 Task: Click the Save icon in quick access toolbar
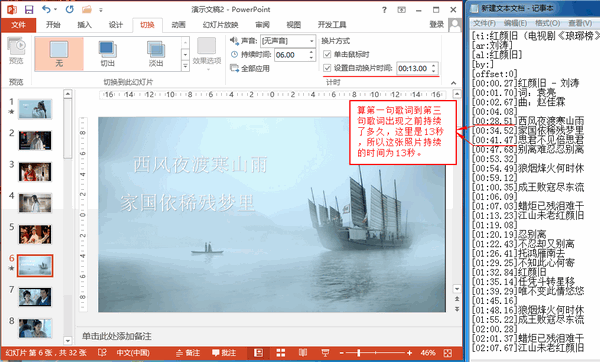[x=29, y=9]
